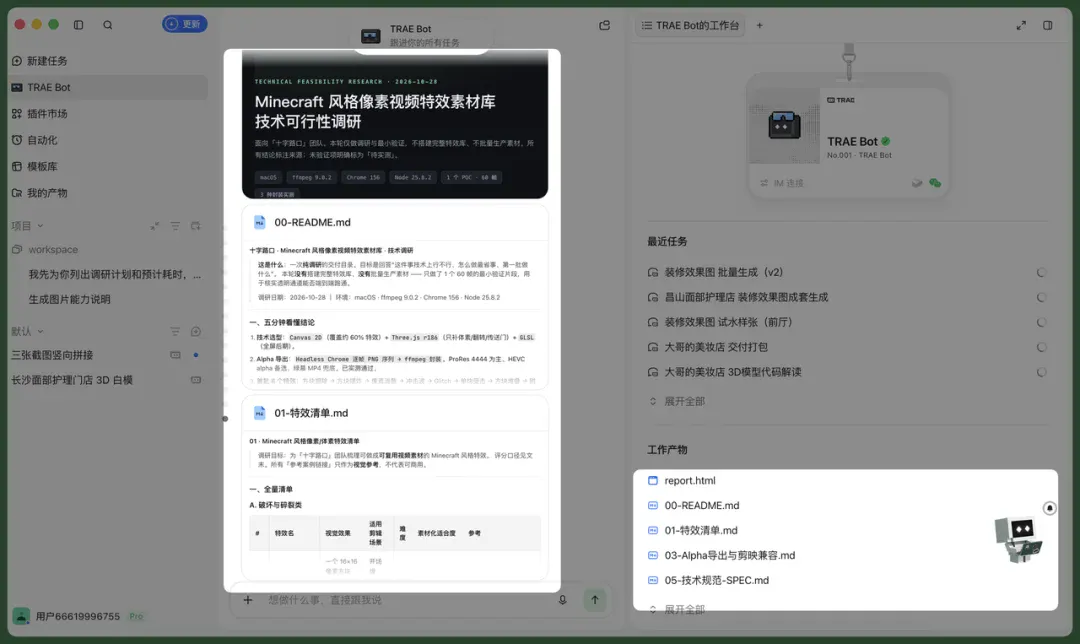
Task: Toggle the left sidebar panel icon
Action: pos(79,25)
